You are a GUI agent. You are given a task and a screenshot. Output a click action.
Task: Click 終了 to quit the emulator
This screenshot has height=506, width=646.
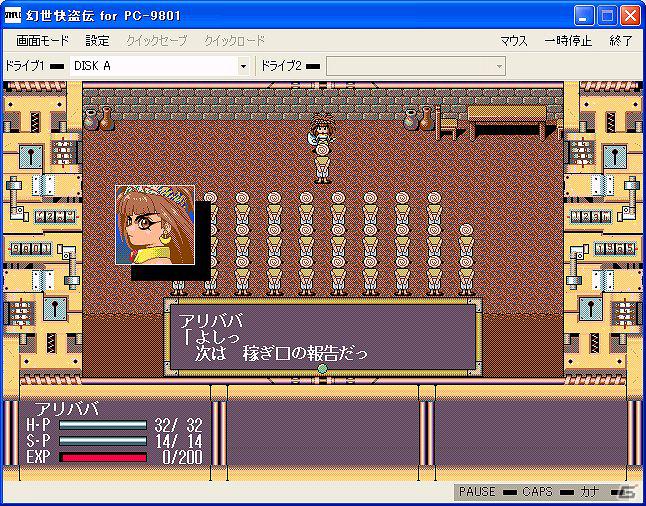[x=621, y=41]
